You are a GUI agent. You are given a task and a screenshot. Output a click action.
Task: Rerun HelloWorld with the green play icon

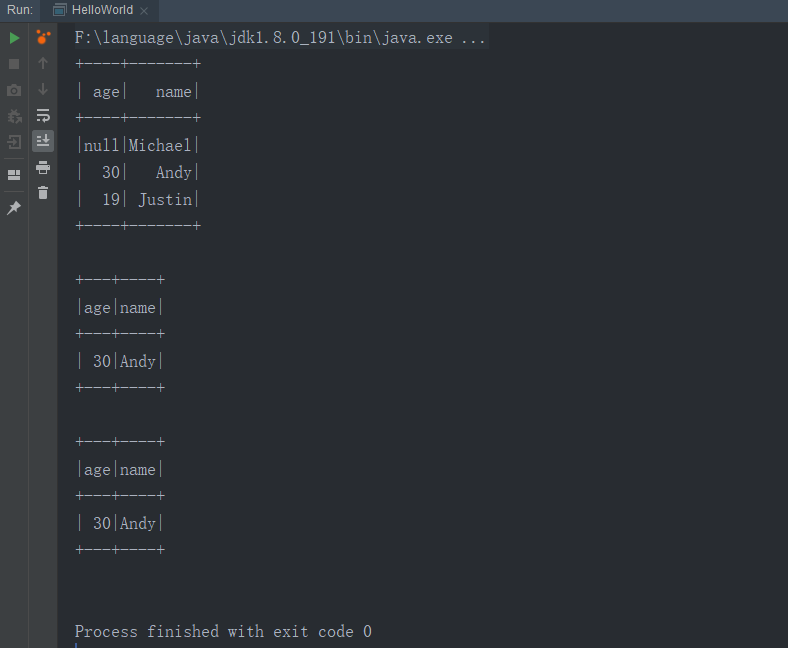[15, 38]
